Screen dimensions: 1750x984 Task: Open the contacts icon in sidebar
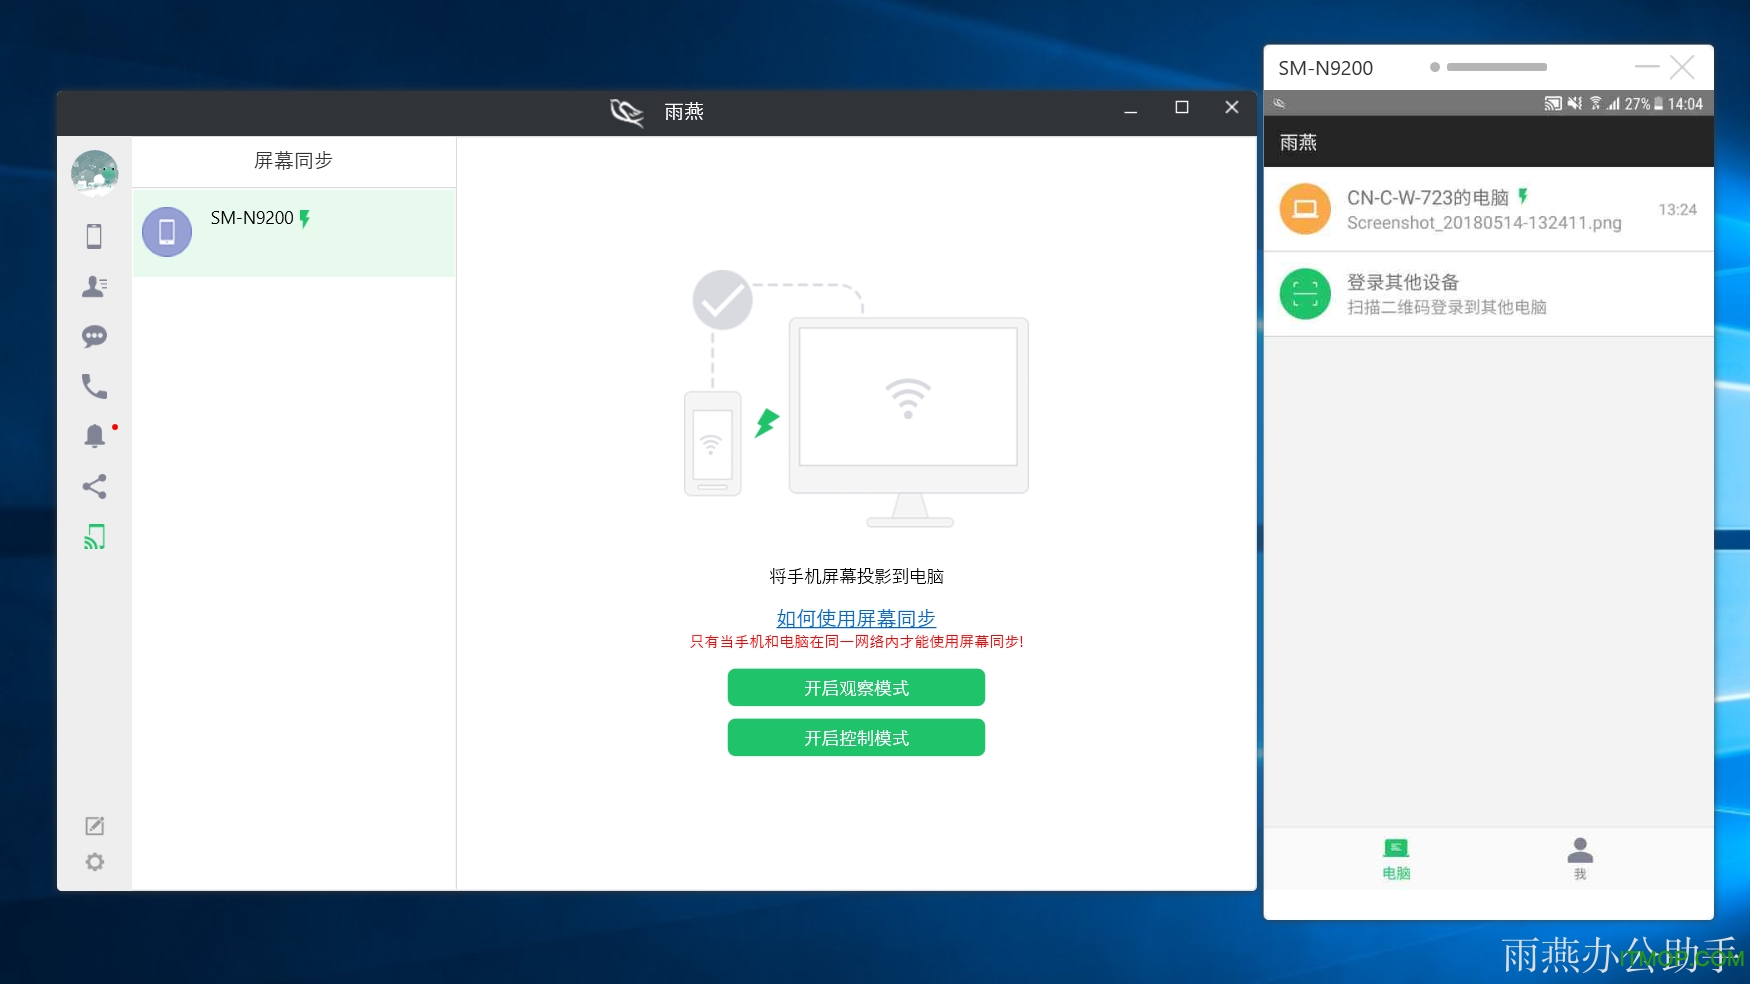(94, 287)
